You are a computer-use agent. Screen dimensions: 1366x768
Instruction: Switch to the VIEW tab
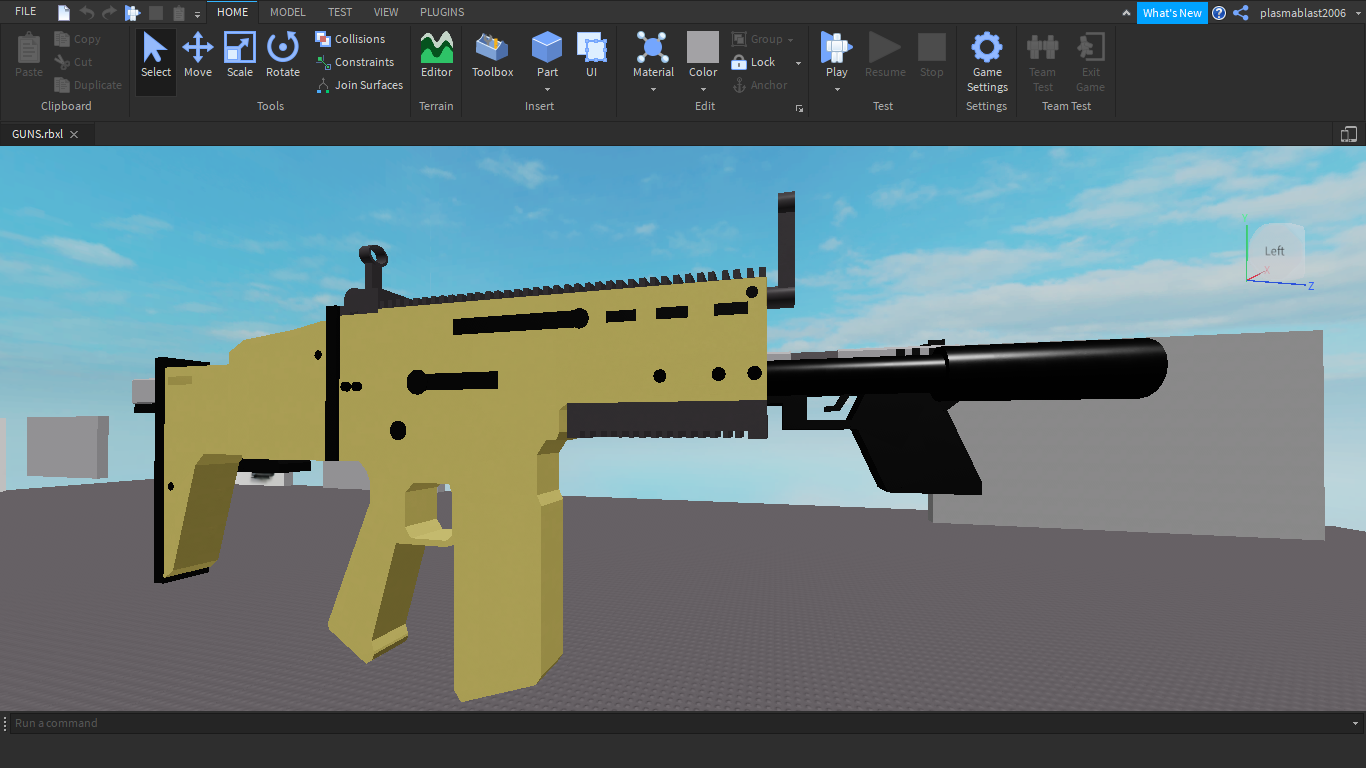(386, 12)
